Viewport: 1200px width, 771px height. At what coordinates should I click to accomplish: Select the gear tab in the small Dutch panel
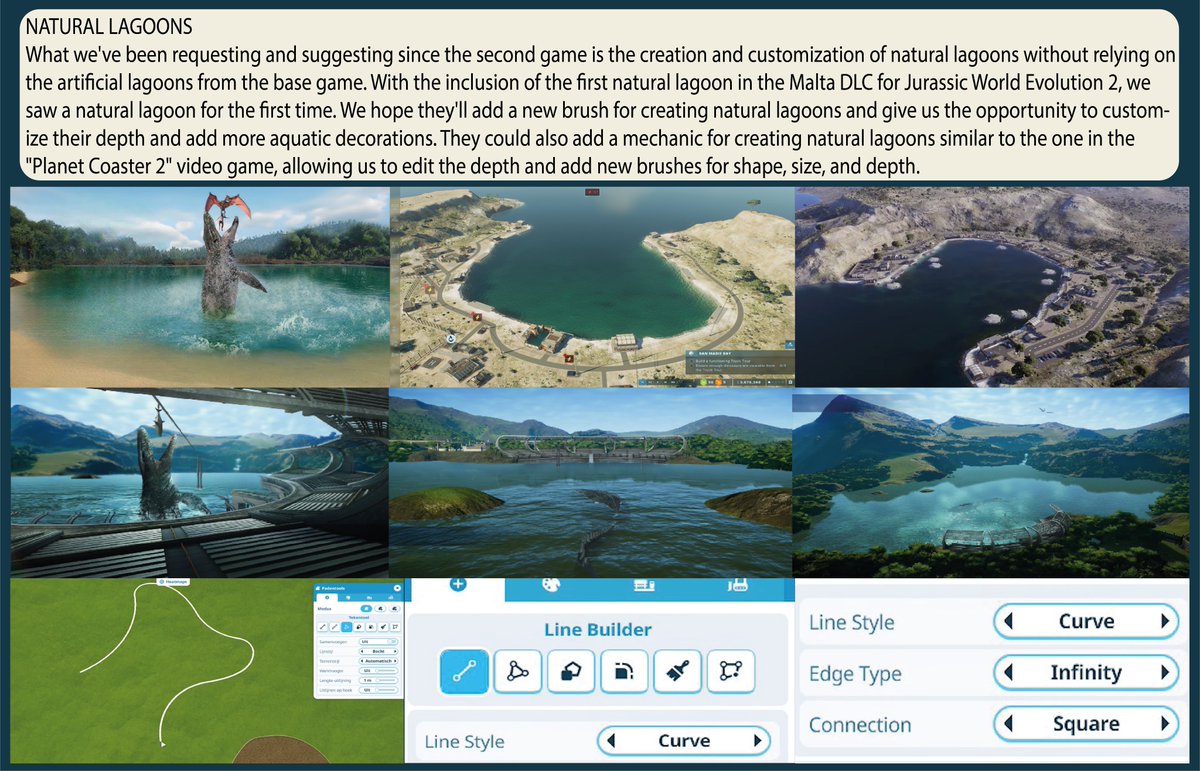tap(327, 597)
